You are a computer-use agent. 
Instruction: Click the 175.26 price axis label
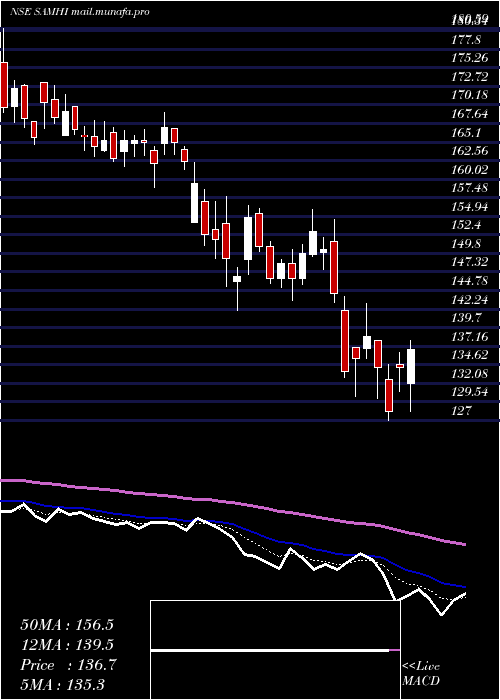tap(470, 58)
